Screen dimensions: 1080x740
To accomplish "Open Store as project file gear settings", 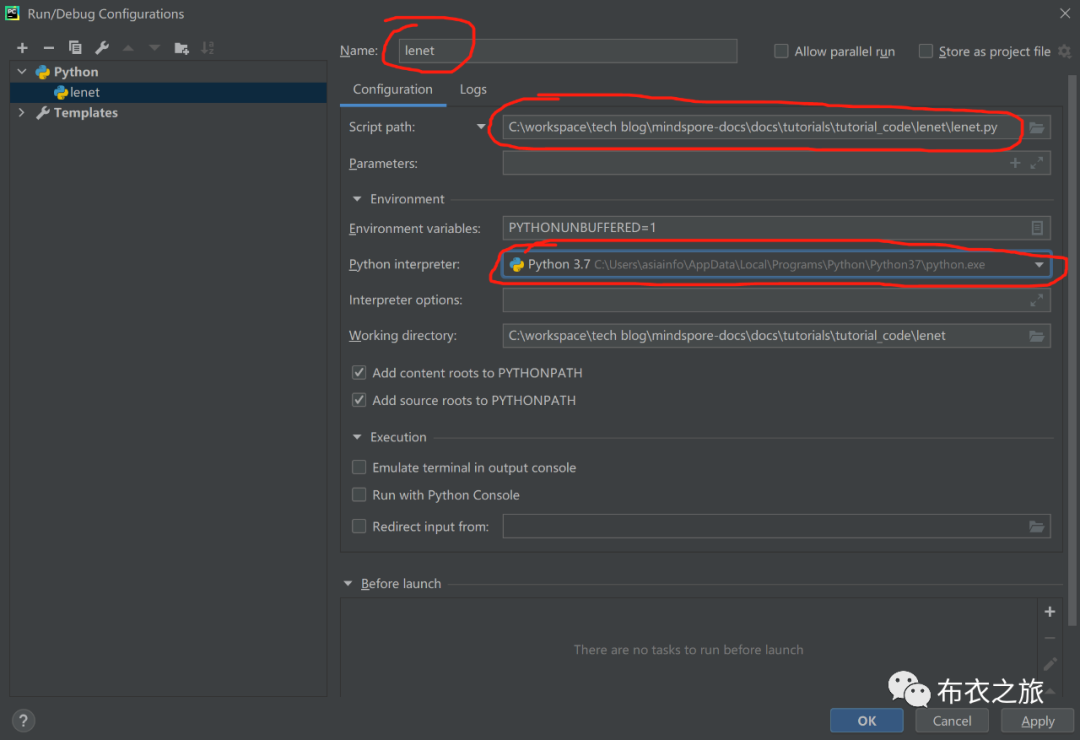I will [x=1064, y=52].
